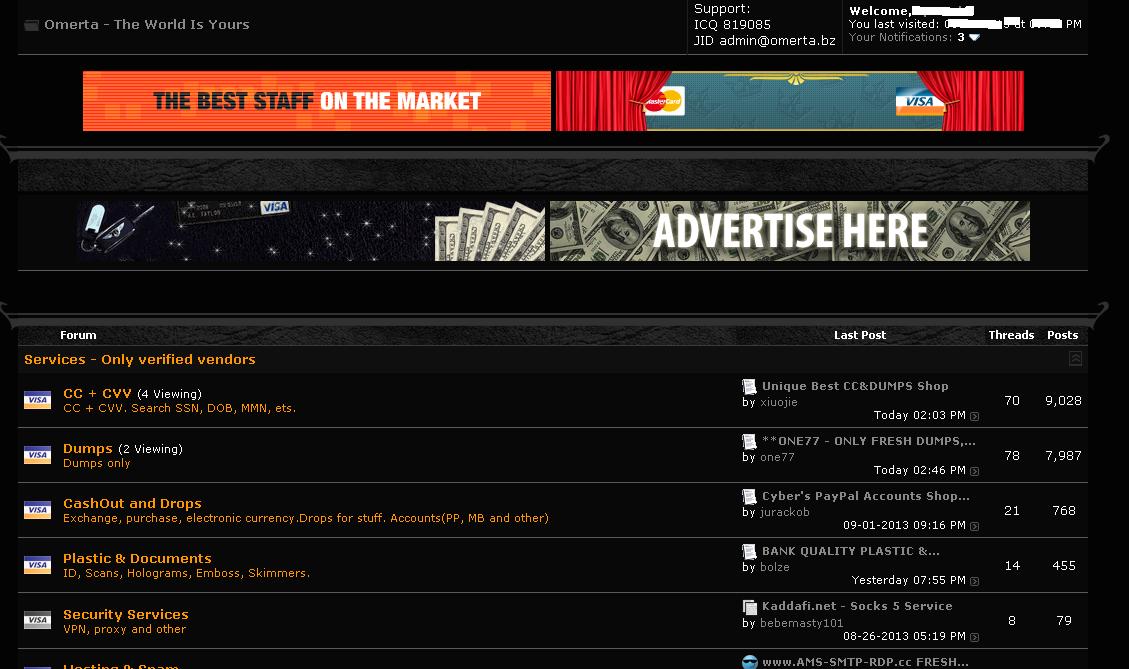
Task: Open the Security Services forum
Action: 125,614
